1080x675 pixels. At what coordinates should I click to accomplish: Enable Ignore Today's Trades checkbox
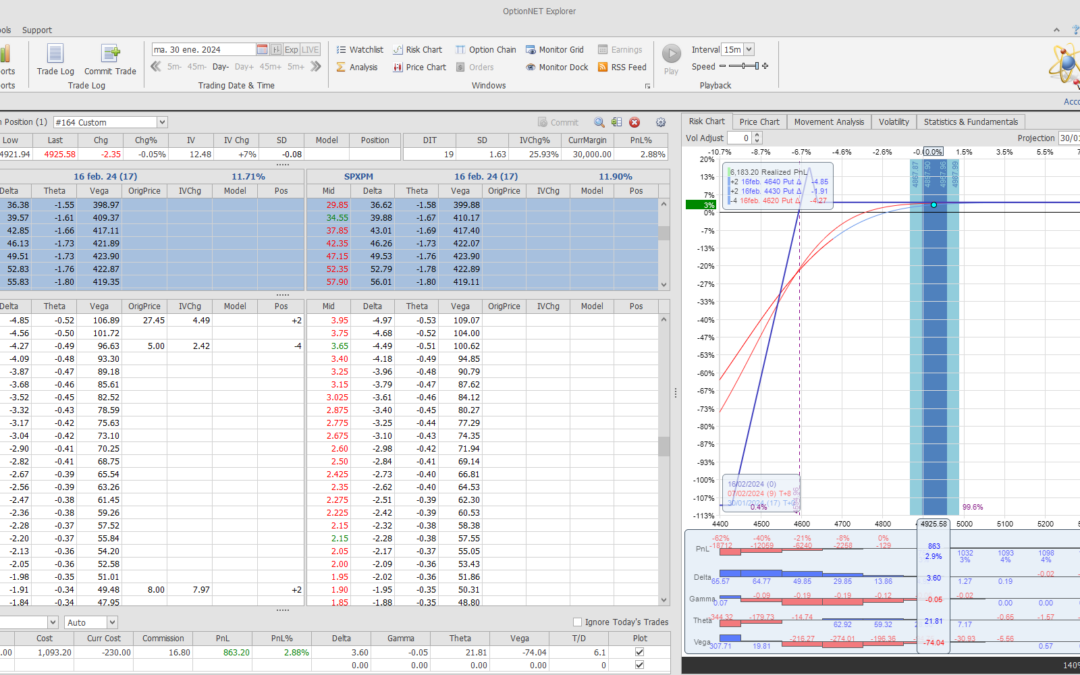point(577,622)
